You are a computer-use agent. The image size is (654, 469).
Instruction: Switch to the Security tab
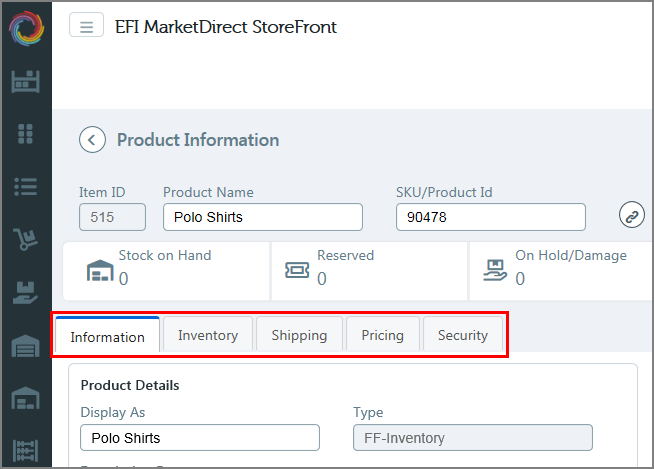coord(463,334)
